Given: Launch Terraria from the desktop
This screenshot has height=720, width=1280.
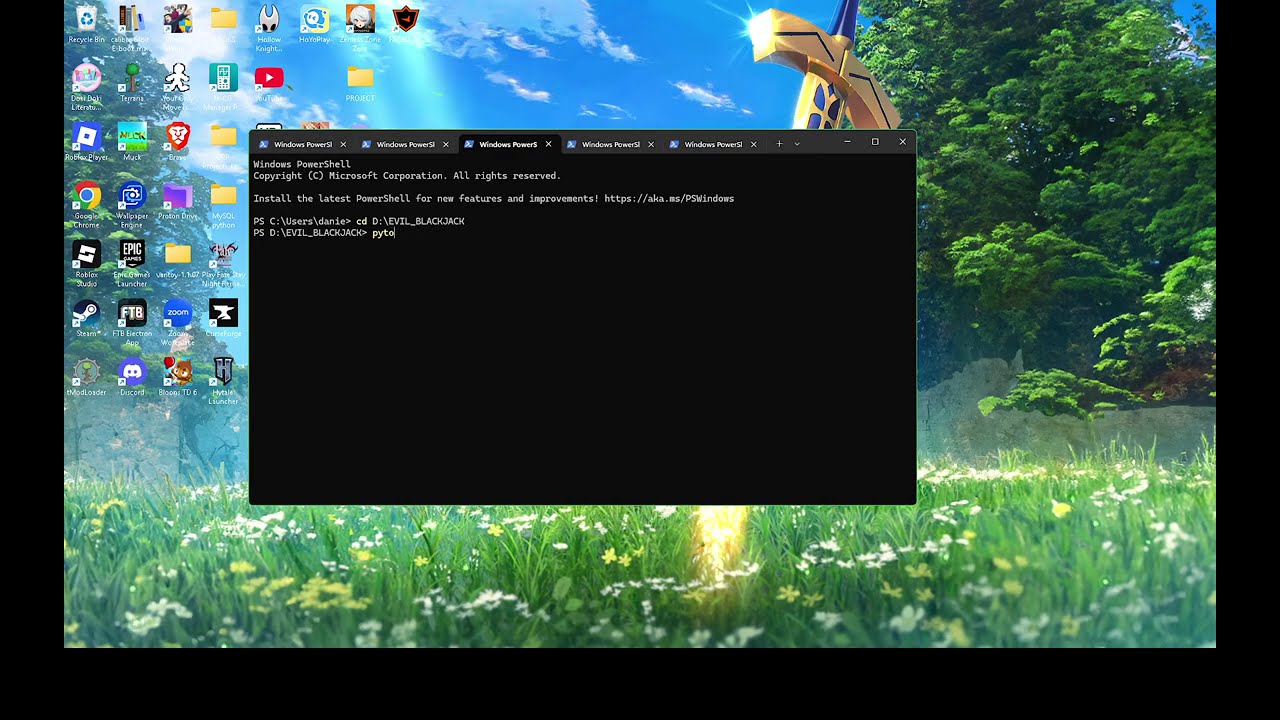Looking at the screenshot, I should click(131, 83).
